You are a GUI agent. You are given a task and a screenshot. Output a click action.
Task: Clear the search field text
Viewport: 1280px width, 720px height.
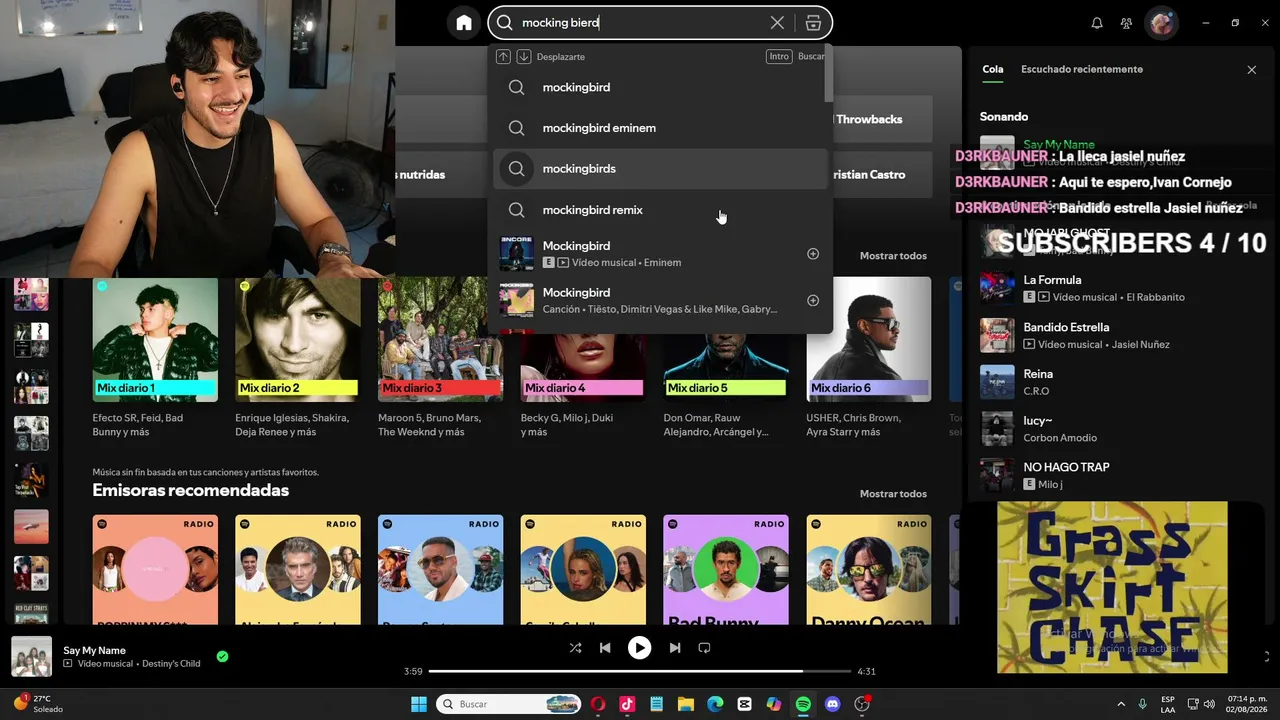[777, 23]
